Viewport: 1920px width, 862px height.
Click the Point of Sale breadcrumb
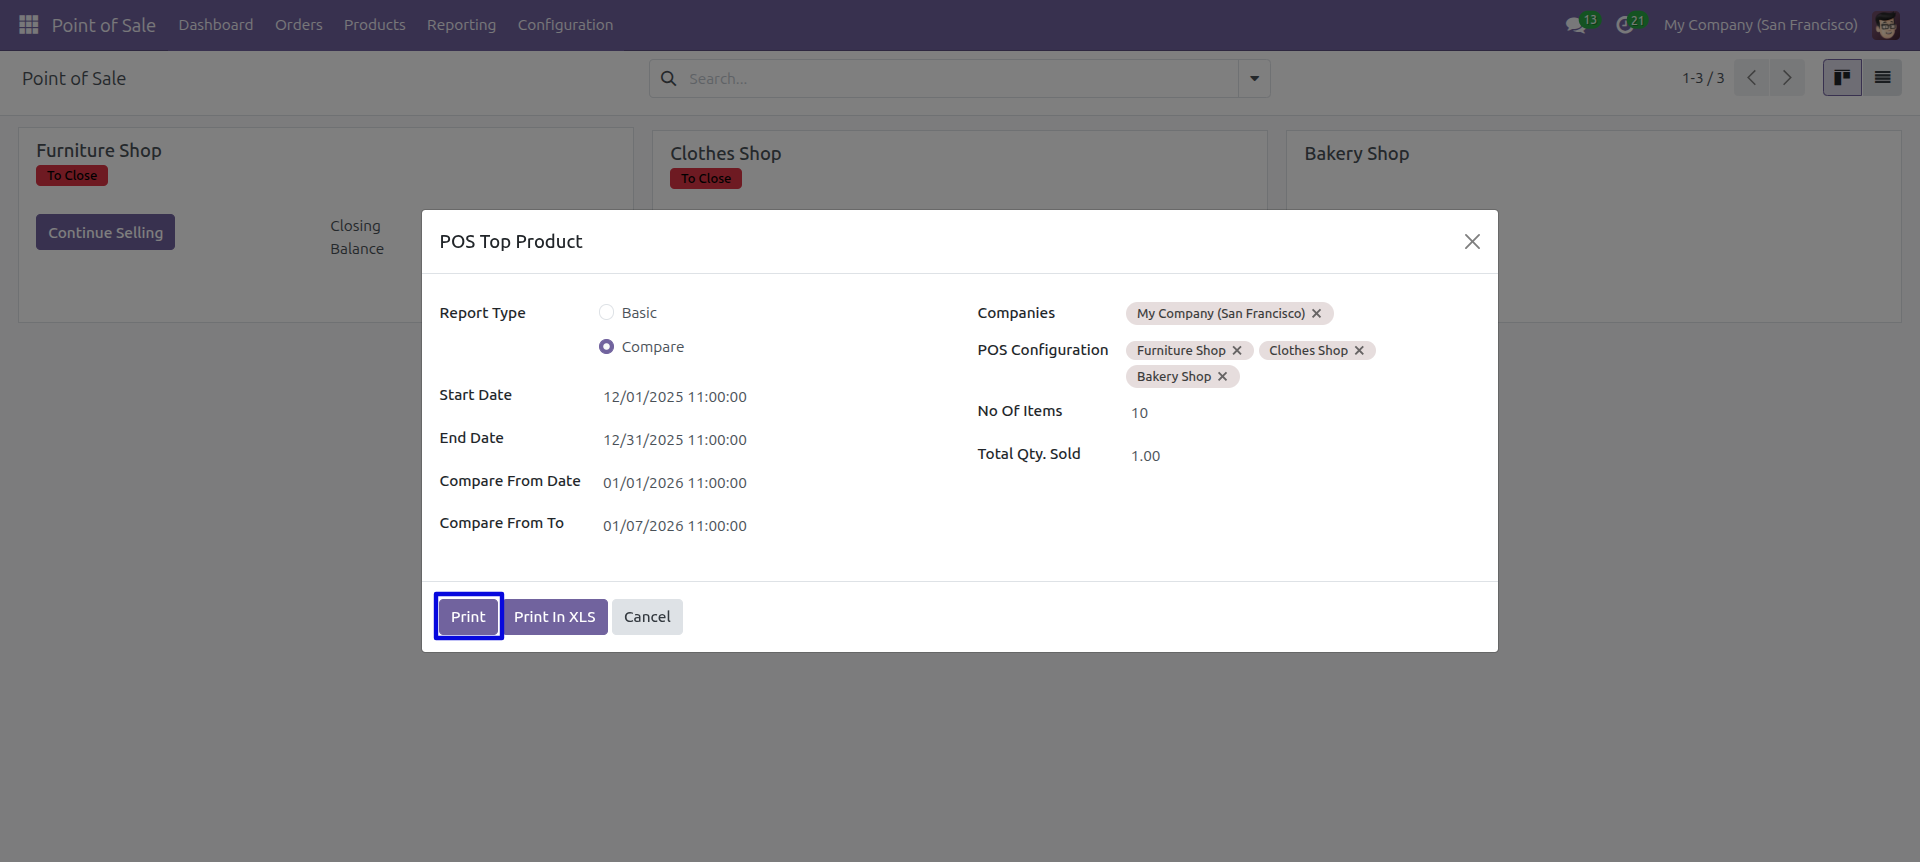point(74,79)
